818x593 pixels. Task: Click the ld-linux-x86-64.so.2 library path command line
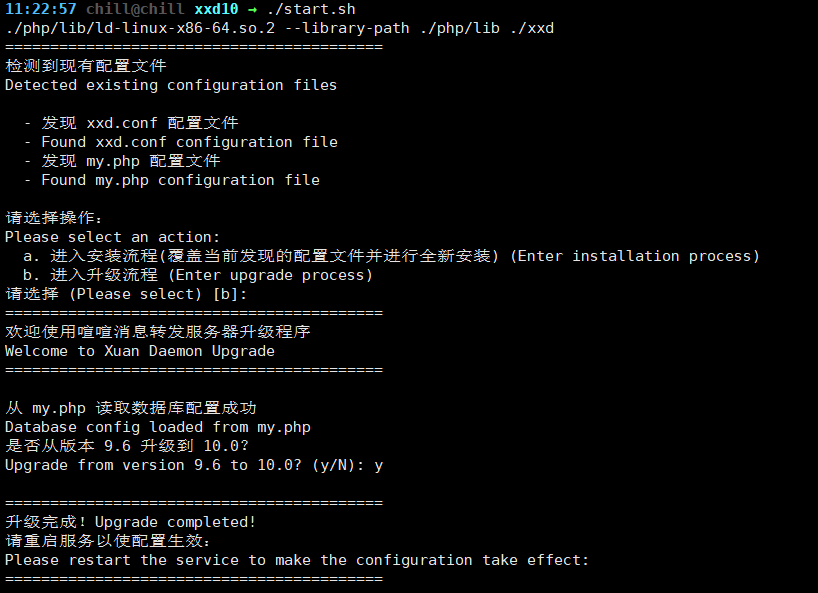[279, 28]
